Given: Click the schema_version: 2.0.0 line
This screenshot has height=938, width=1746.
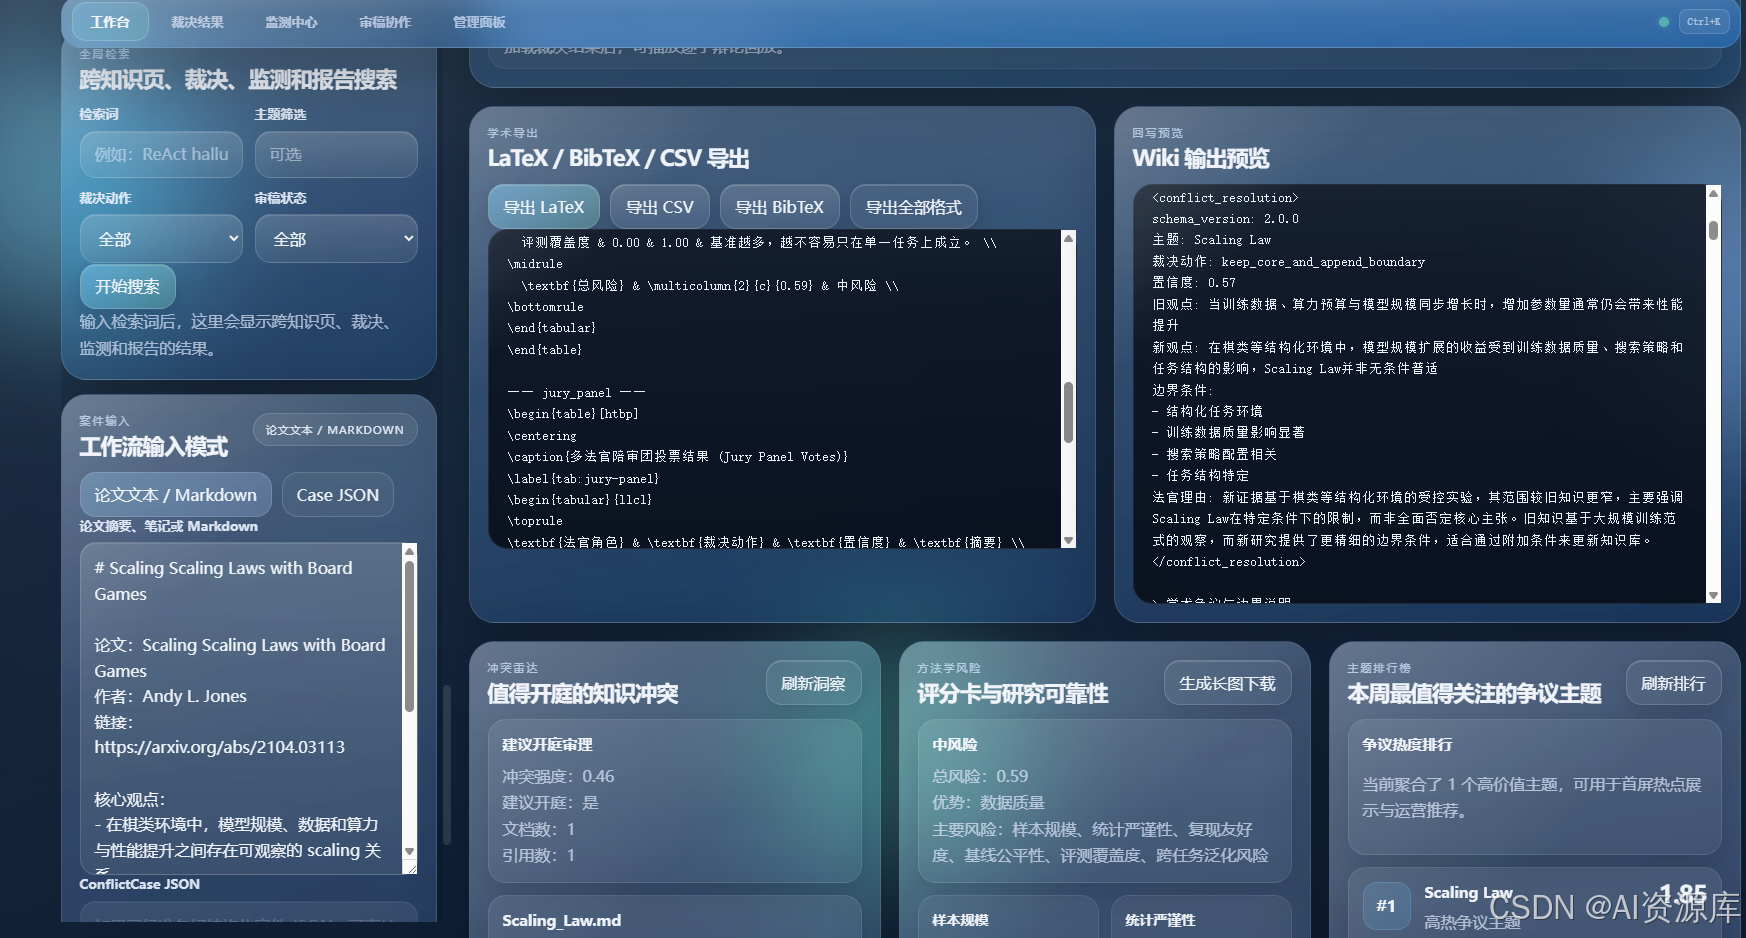Looking at the screenshot, I should point(1225,219).
